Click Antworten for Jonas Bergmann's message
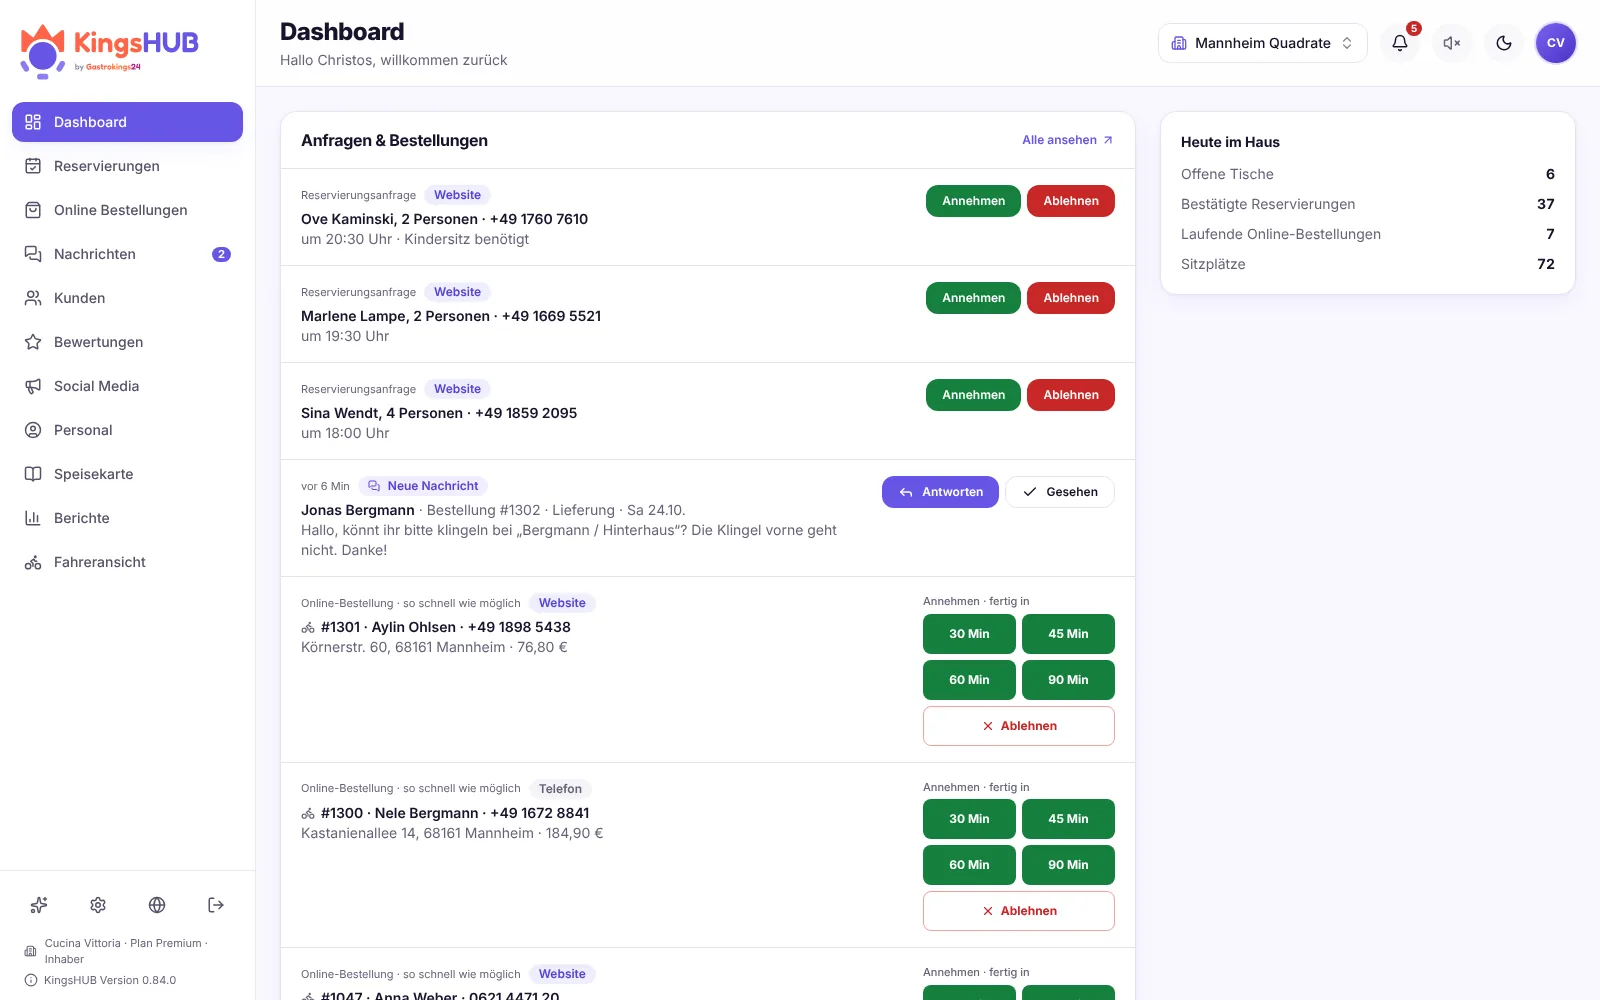 point(940,492)
